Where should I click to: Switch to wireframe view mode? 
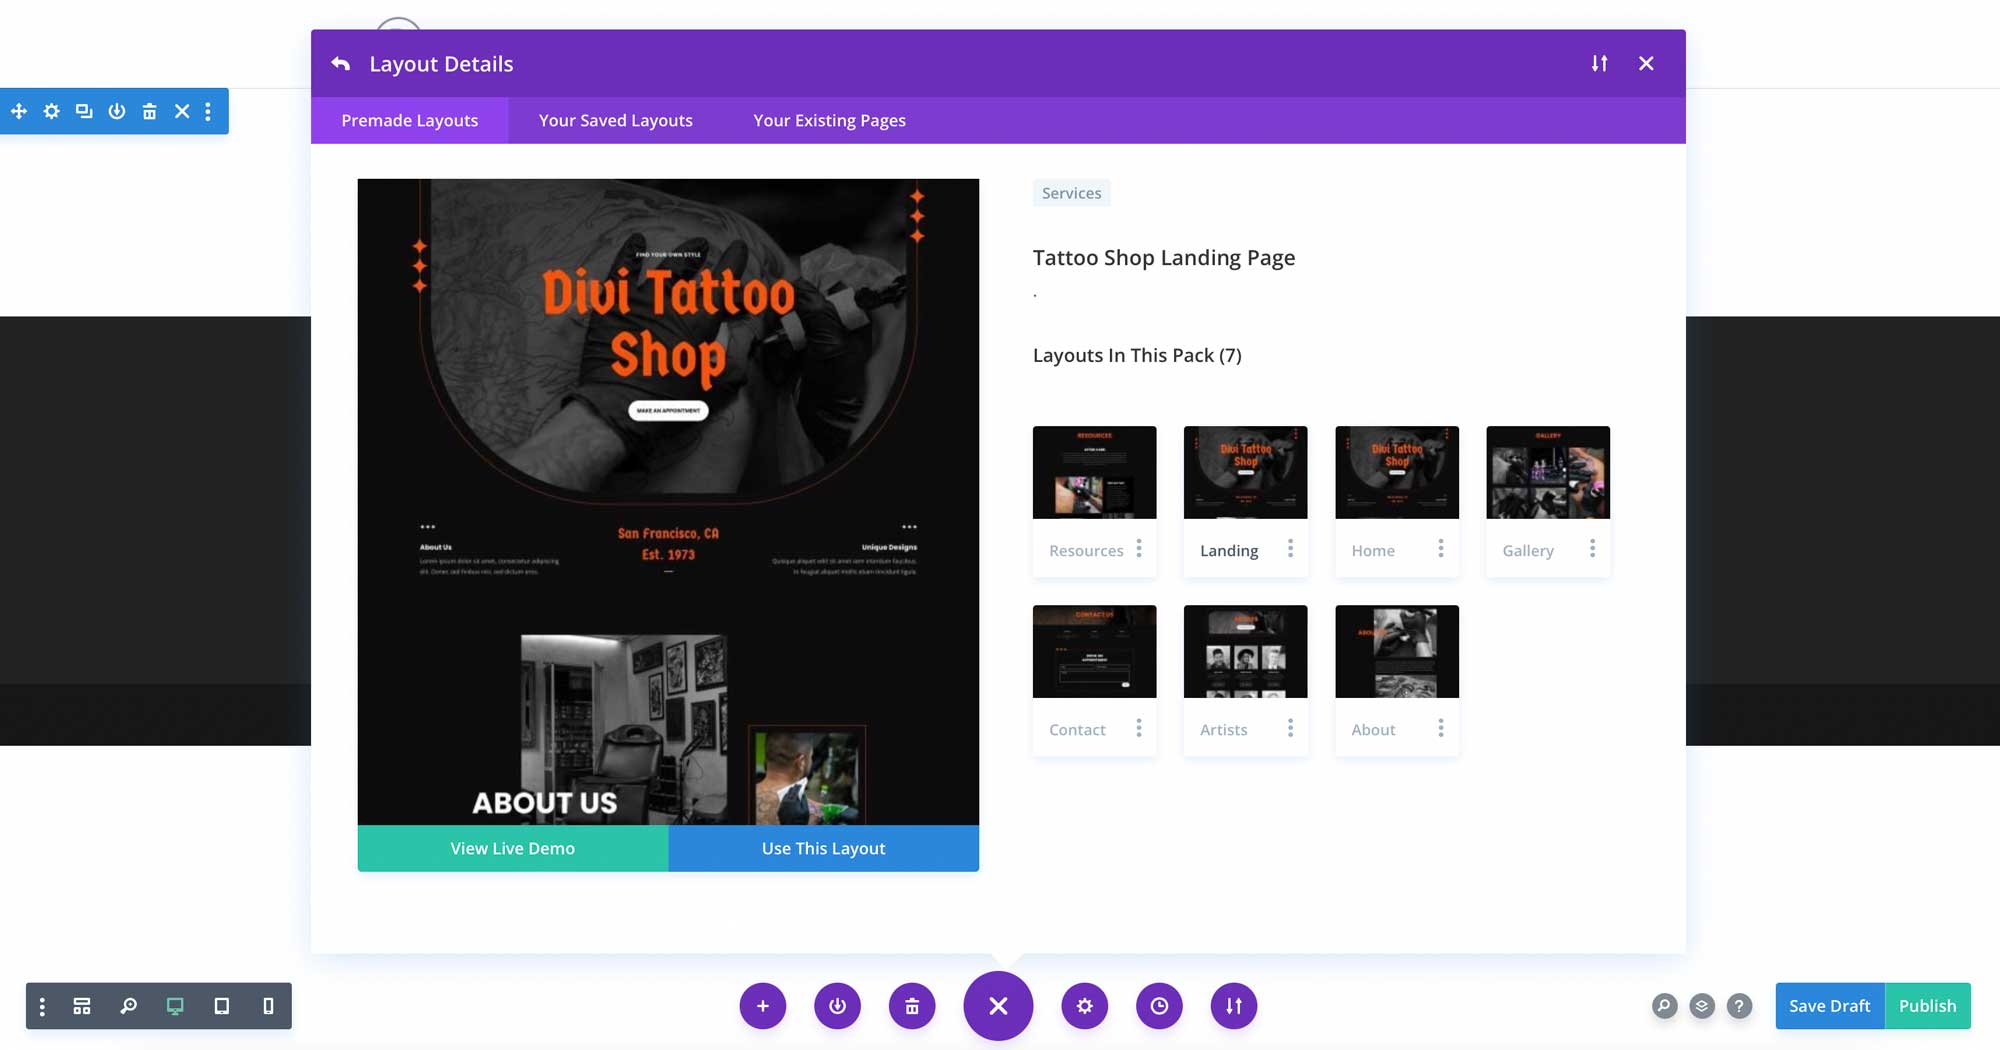pyautogui.click(x=81, y=1006)
